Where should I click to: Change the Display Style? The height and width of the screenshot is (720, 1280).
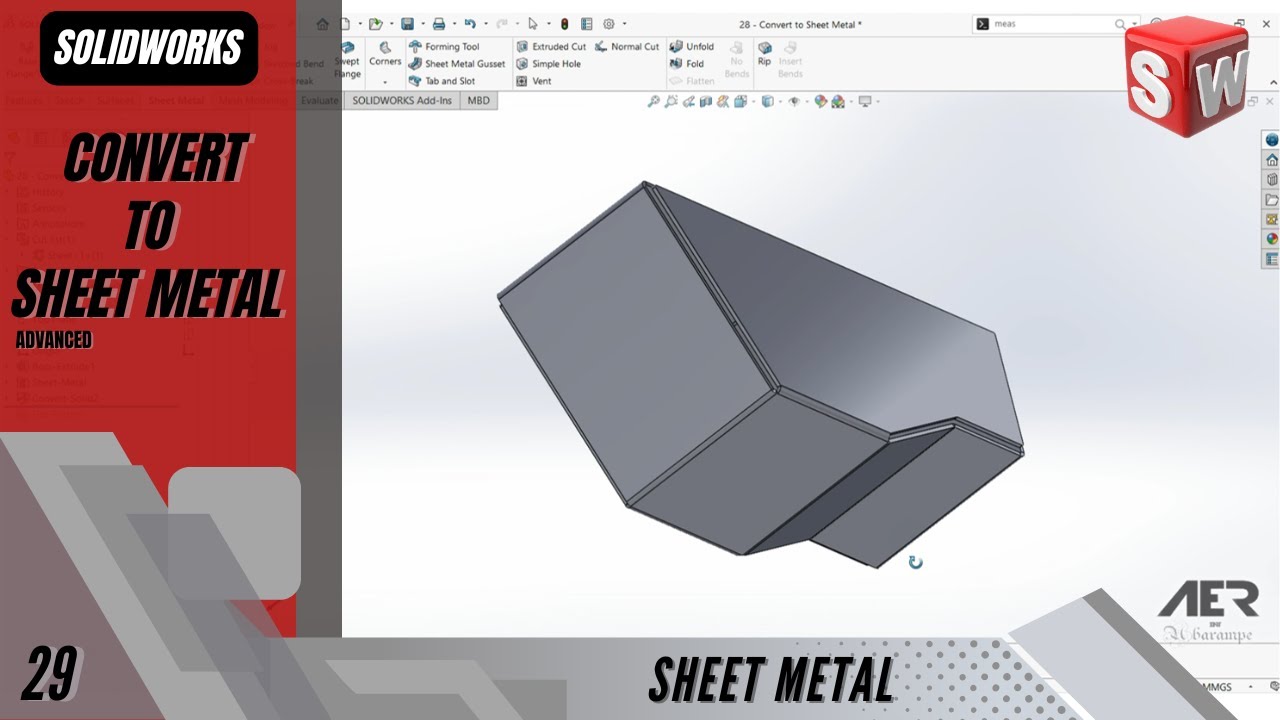(x=767, y=101)
